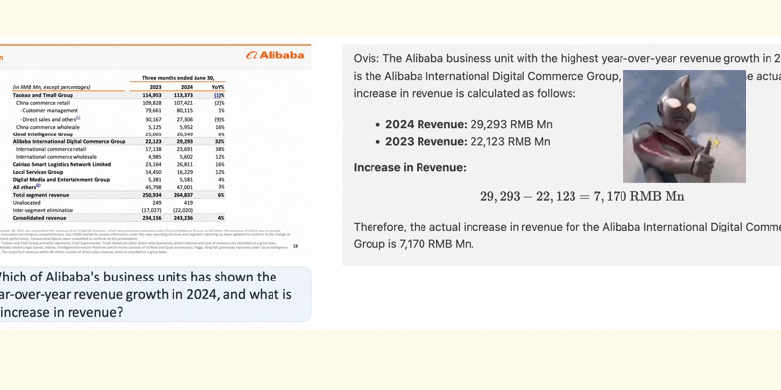
Task: Click the Total segment revenue value 264,837
Action: [x=183, y=195]
